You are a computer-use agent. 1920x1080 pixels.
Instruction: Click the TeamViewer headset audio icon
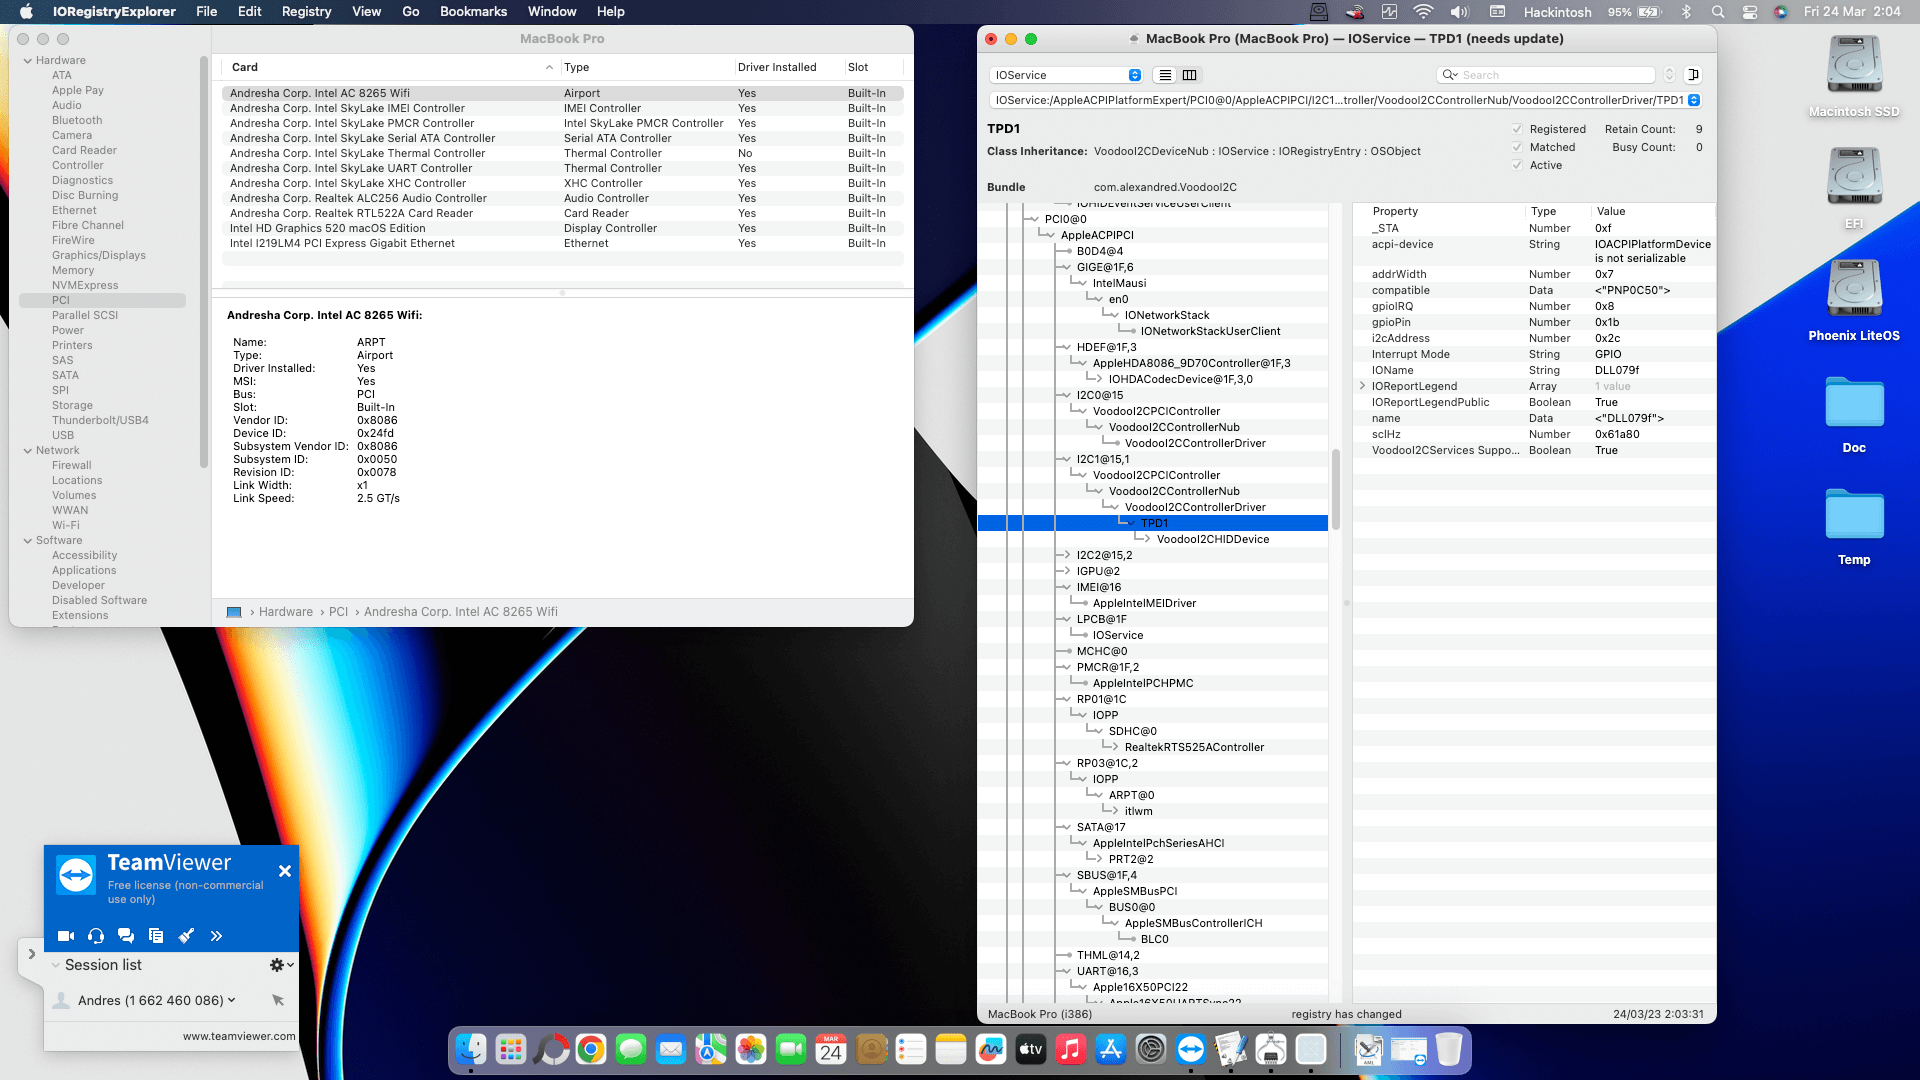click(x=96, y=936)
